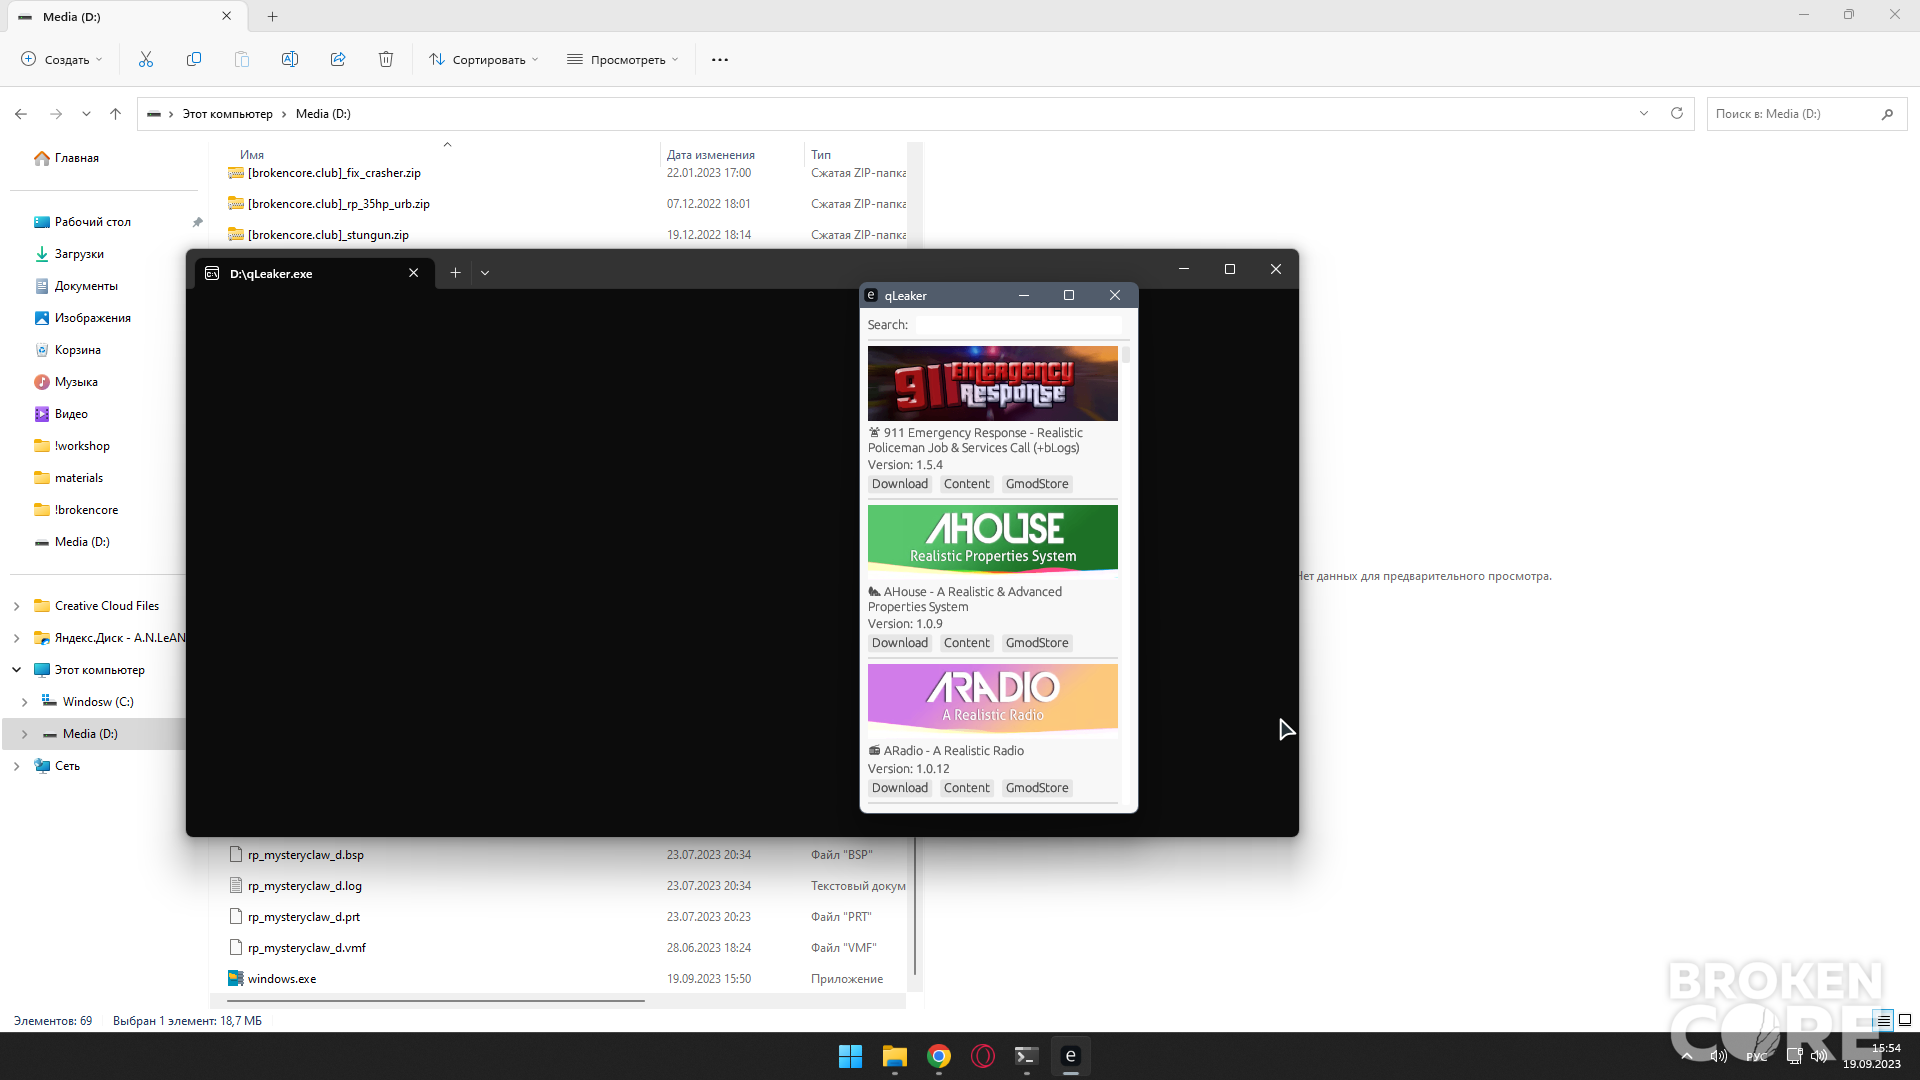1920x1080 pixels.
Task: Click the Copy icon in Explorer toolbar
Action: pyautogui.click(x=194, y=59)
